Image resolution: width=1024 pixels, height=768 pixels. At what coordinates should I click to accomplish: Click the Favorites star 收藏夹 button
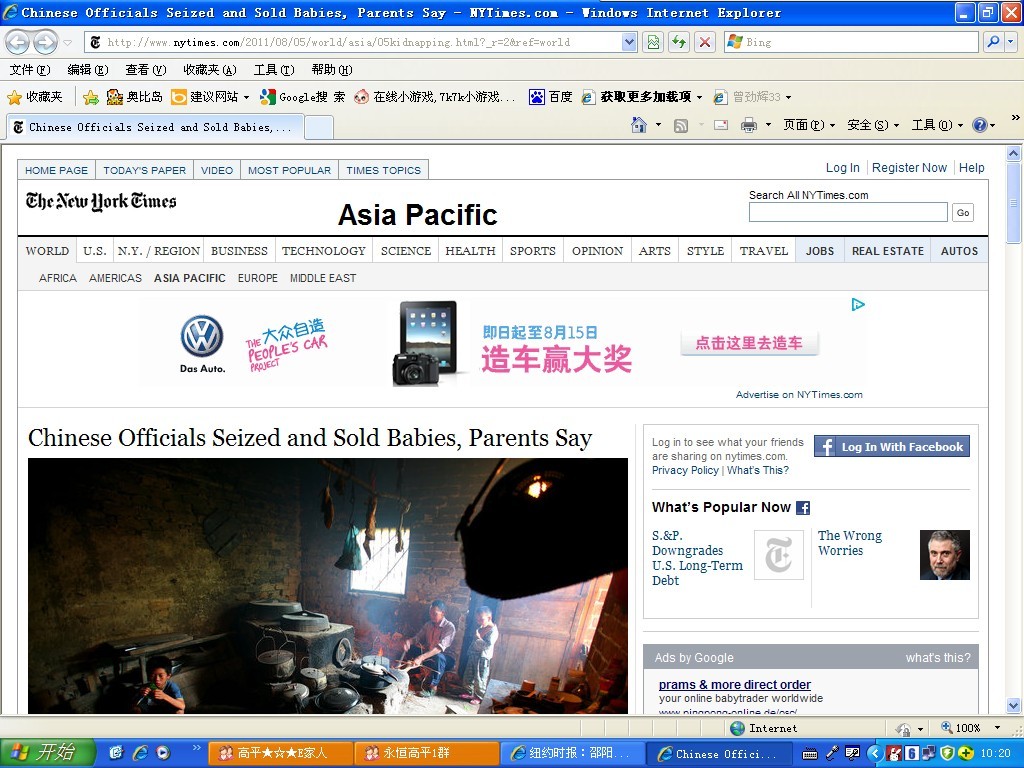tap(35, 97)
